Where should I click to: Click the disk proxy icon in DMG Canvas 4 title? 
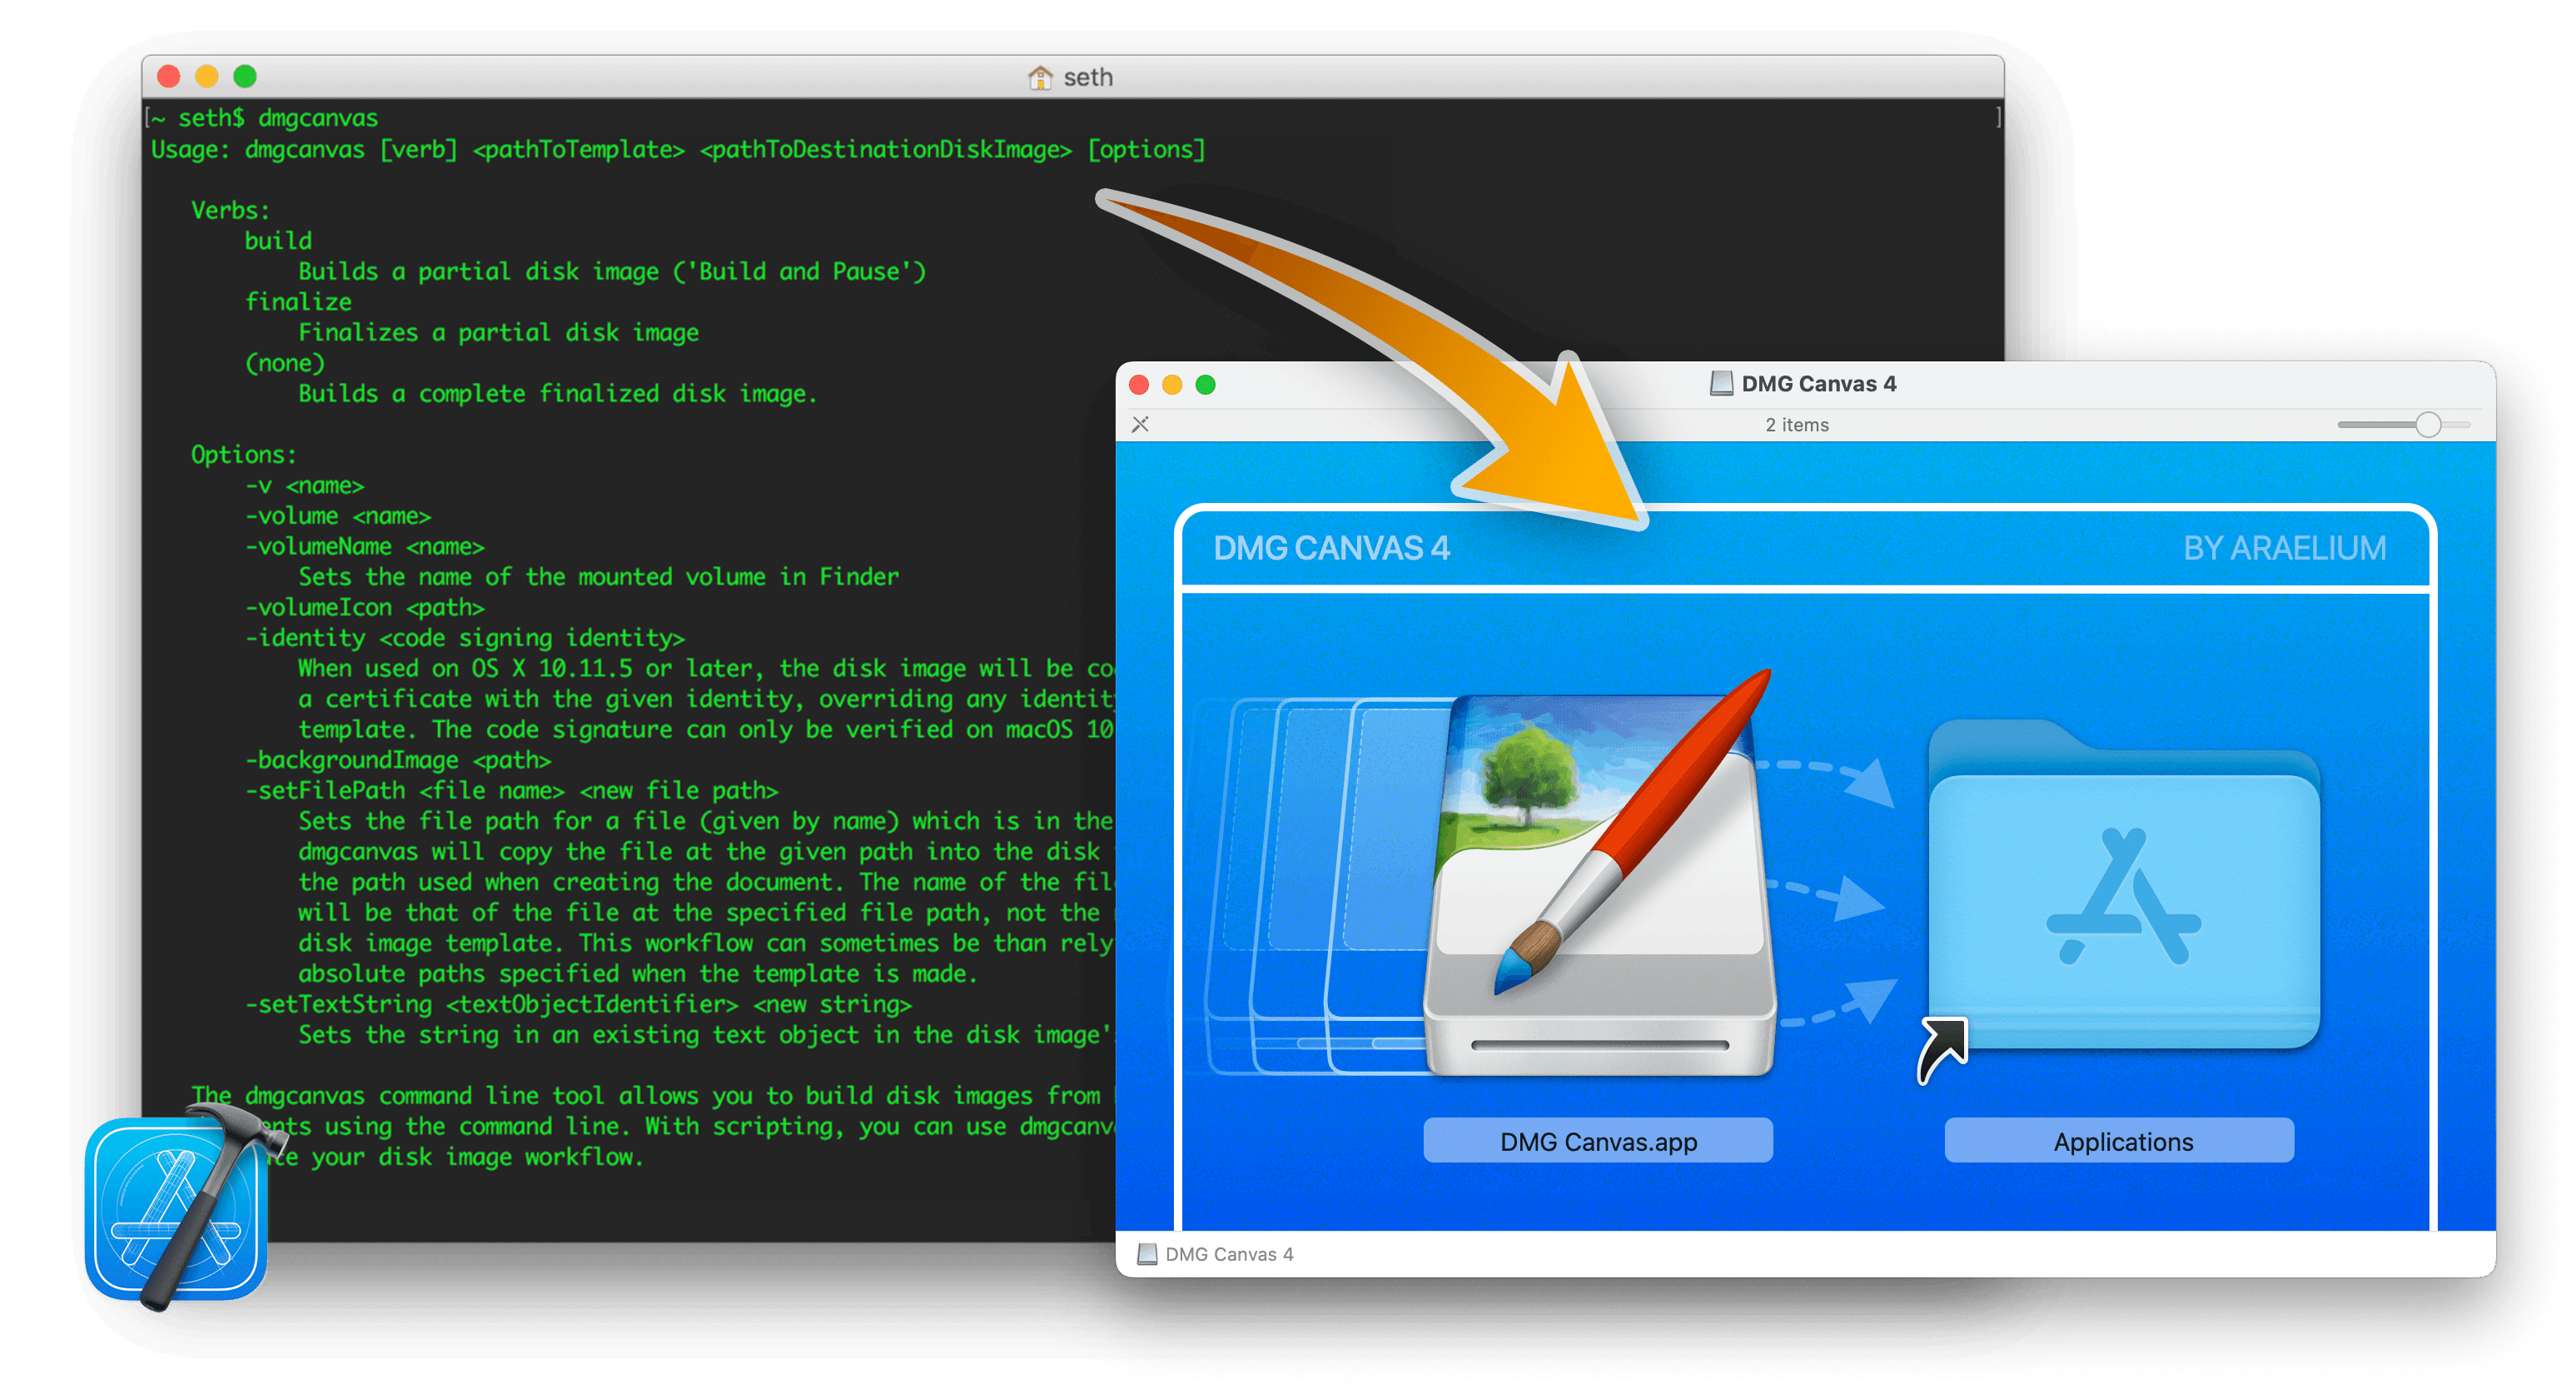1721,384
